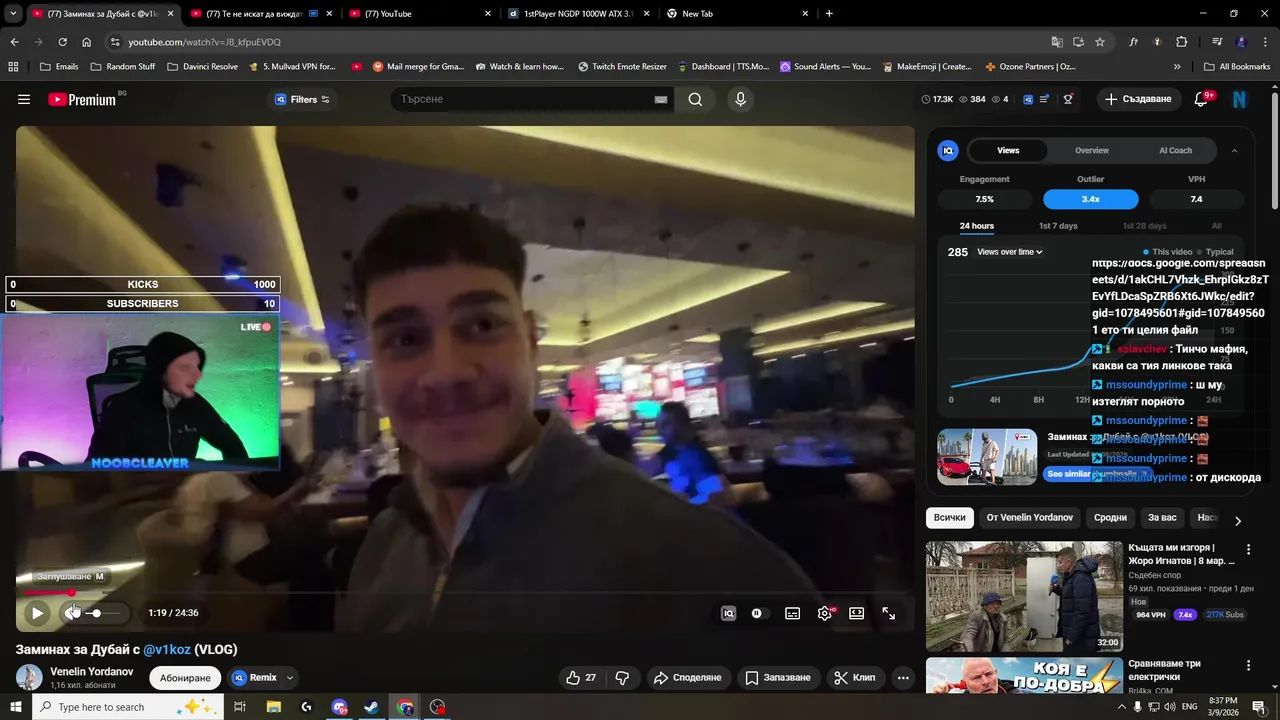The image size is (1280, 720).
Task: Open the Filters option beside the logo
Action: [x=302, y=99]
